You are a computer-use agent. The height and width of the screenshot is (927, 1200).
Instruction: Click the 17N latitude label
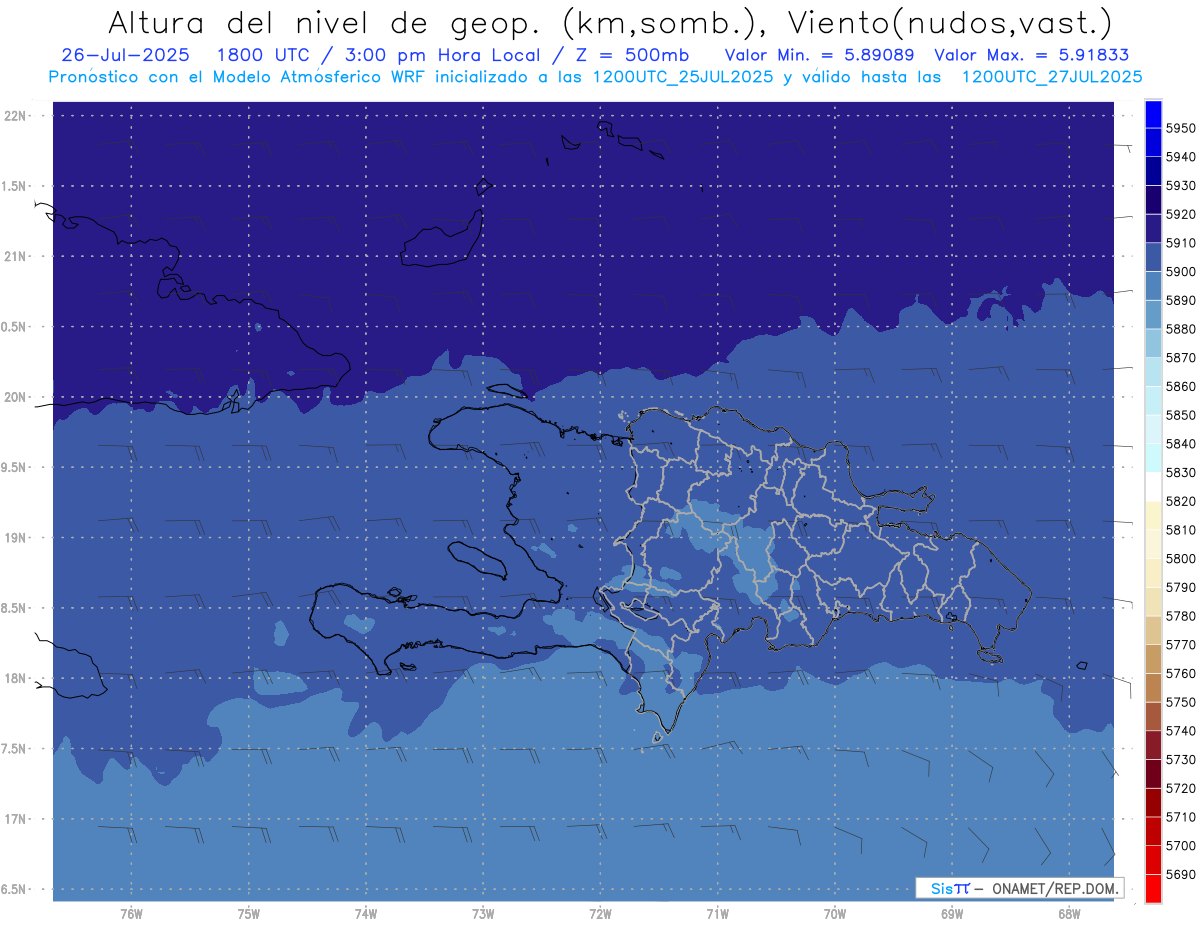tap(15, 819)
